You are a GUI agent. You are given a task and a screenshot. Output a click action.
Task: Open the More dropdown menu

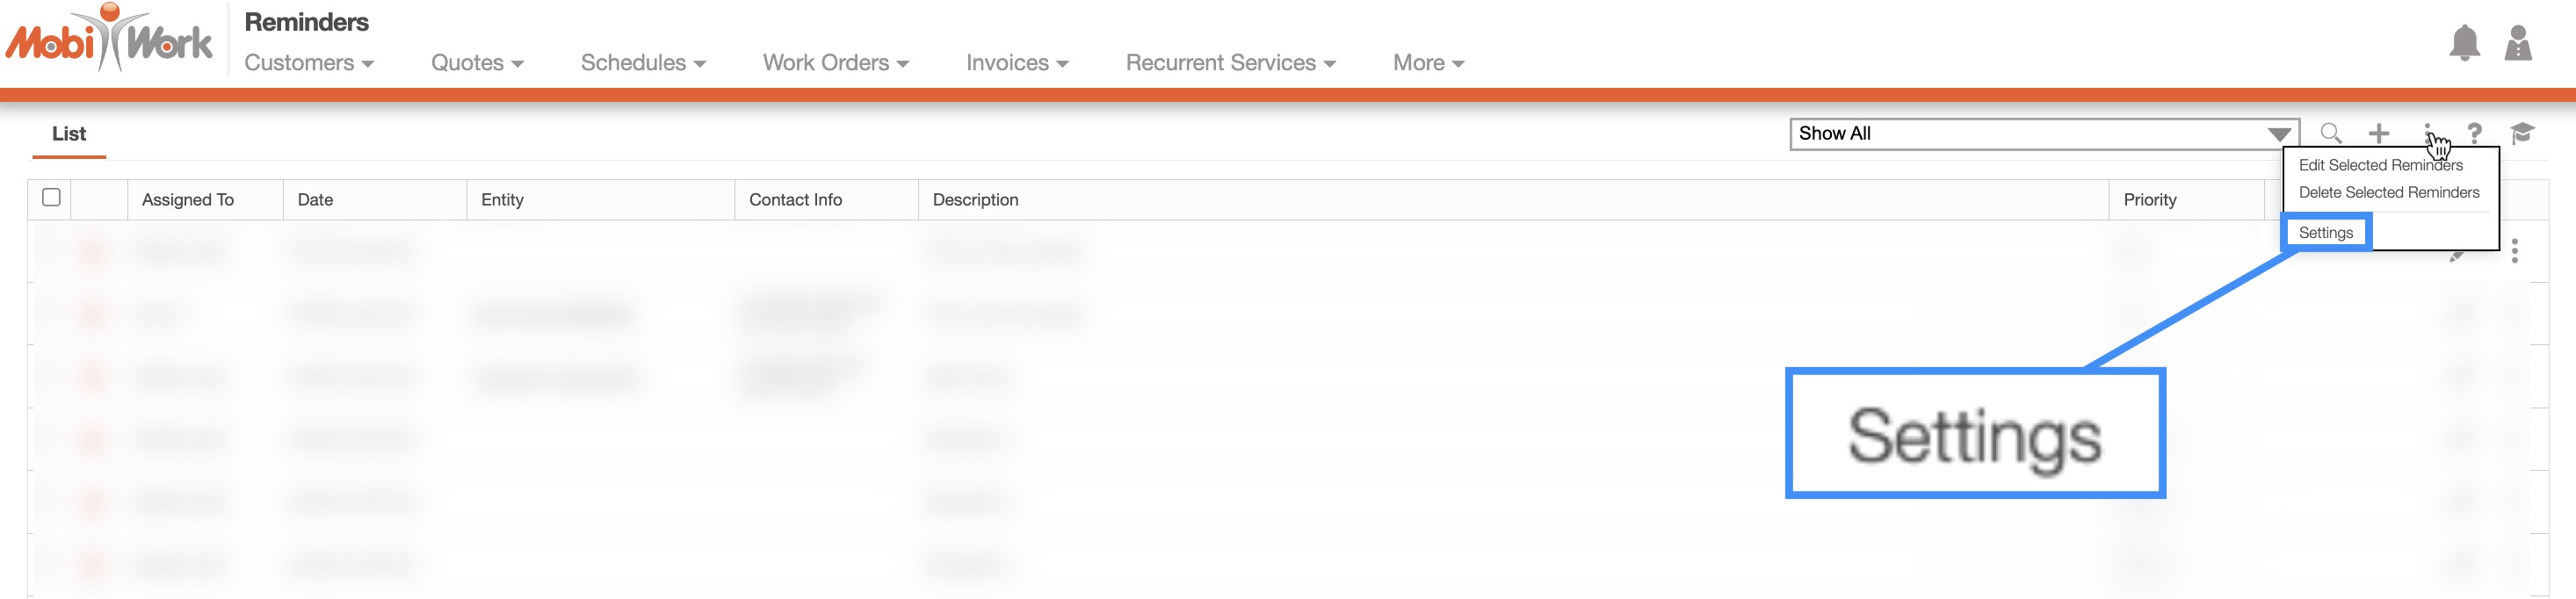coord(1428,63)
